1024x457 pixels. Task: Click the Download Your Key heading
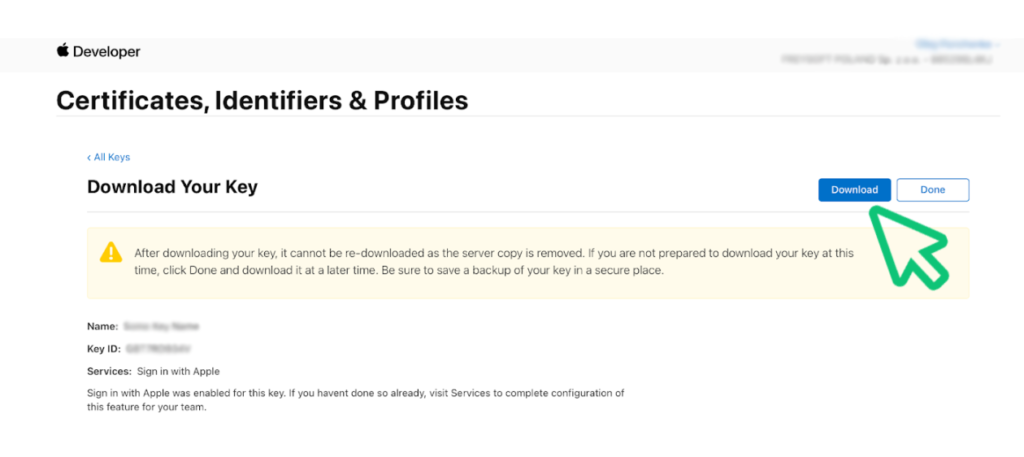(172, 187)
